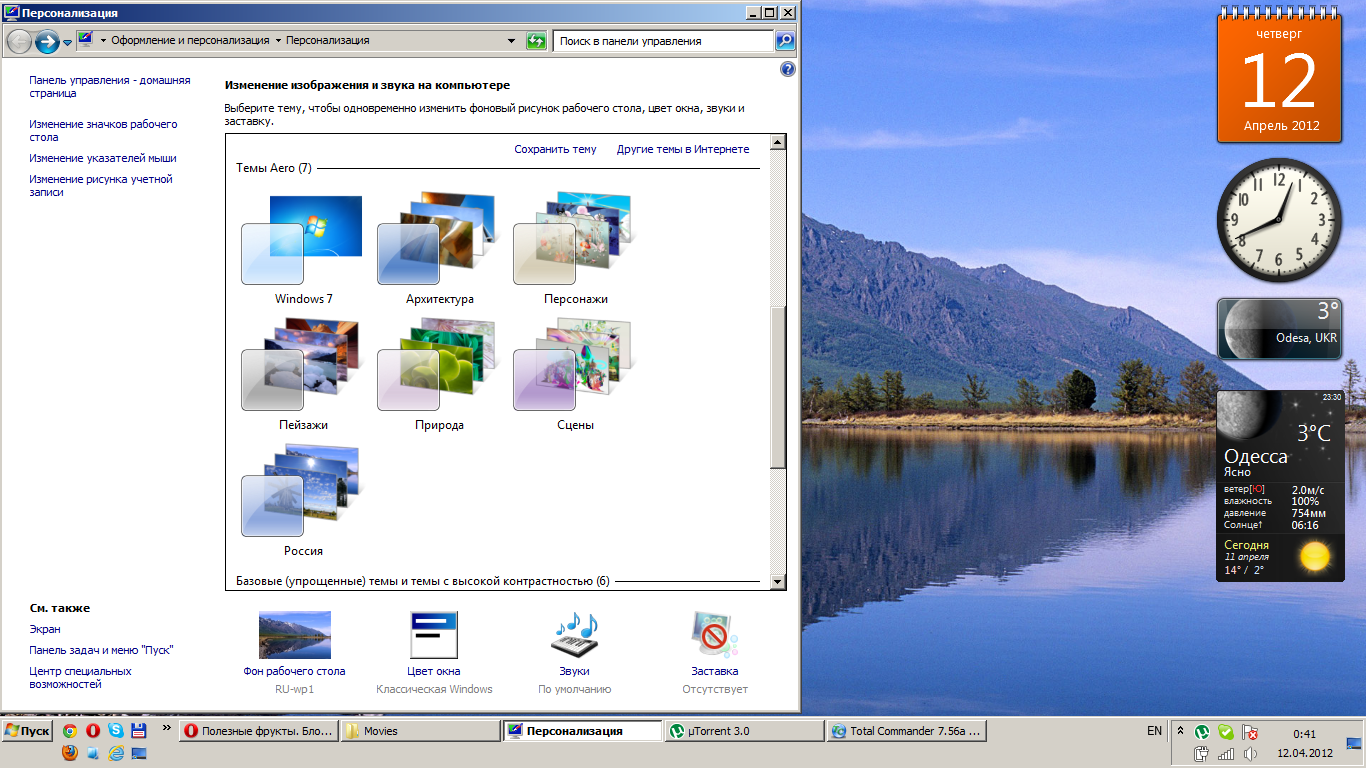This screenshot has height=768, width=1366.
Task: Show hidden tray icons with chevron
Action: [x=1181, y=731]
